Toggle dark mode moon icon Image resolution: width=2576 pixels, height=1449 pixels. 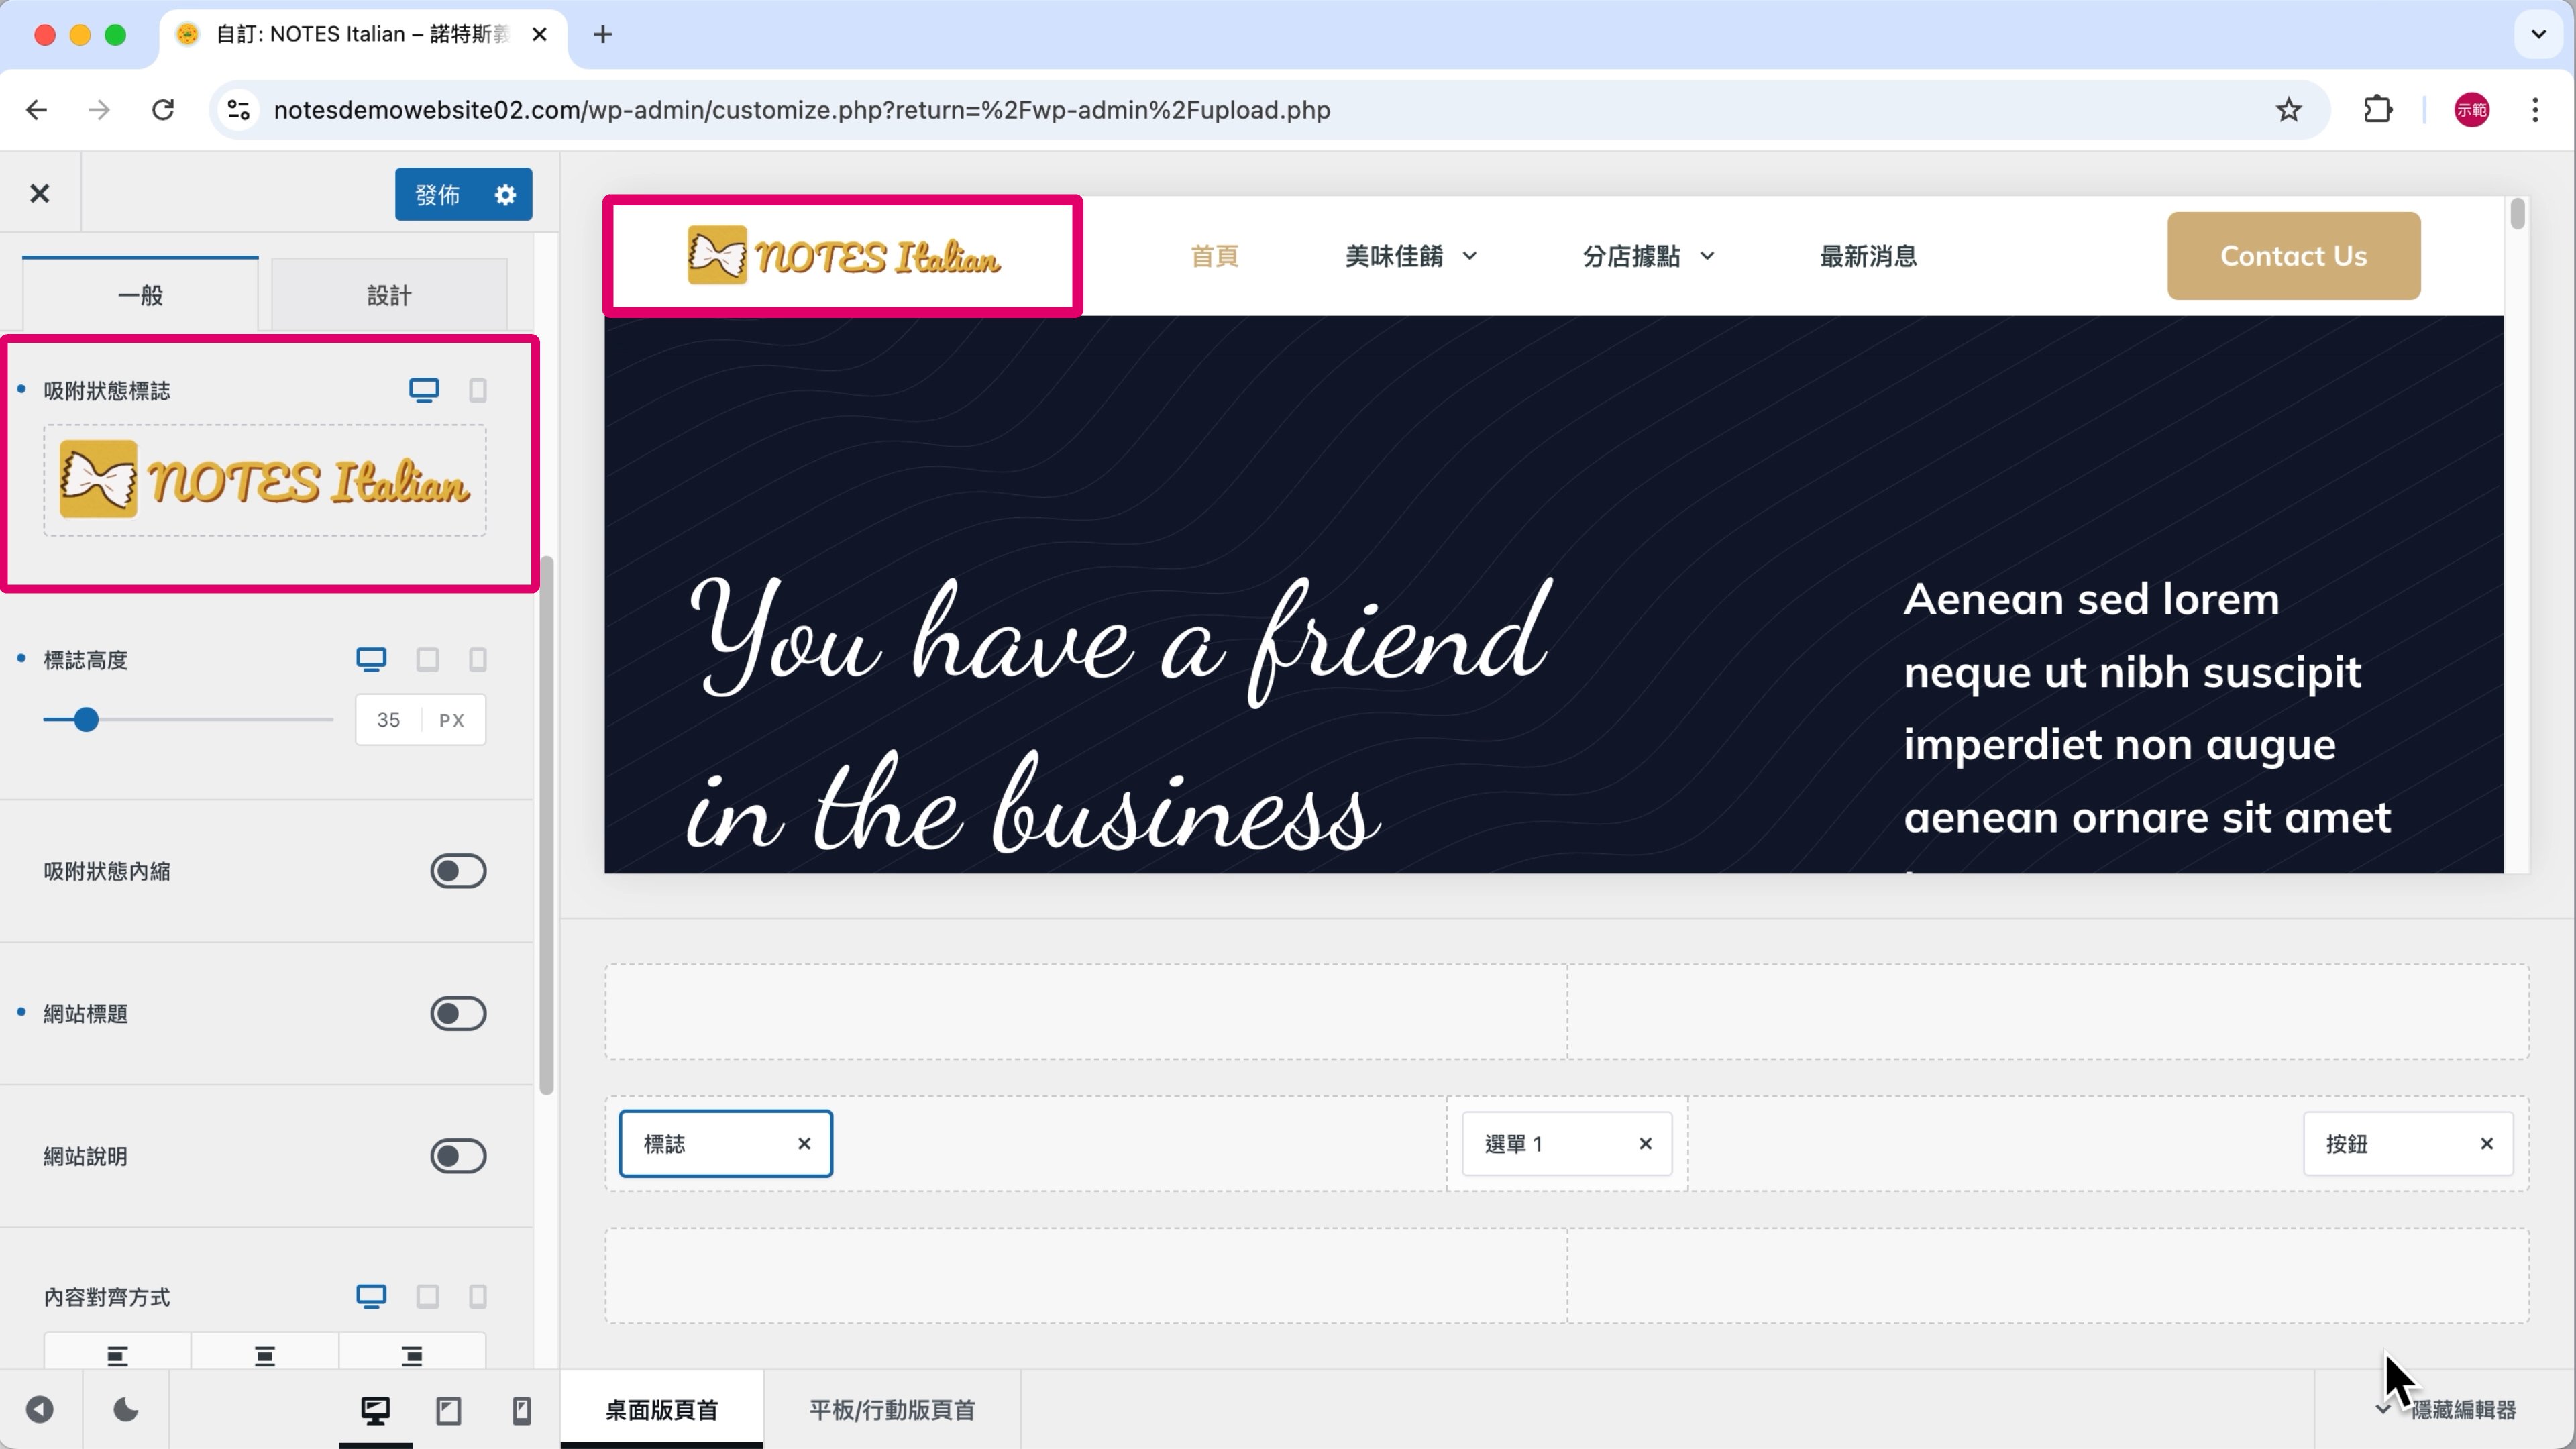pos(125,1410)
